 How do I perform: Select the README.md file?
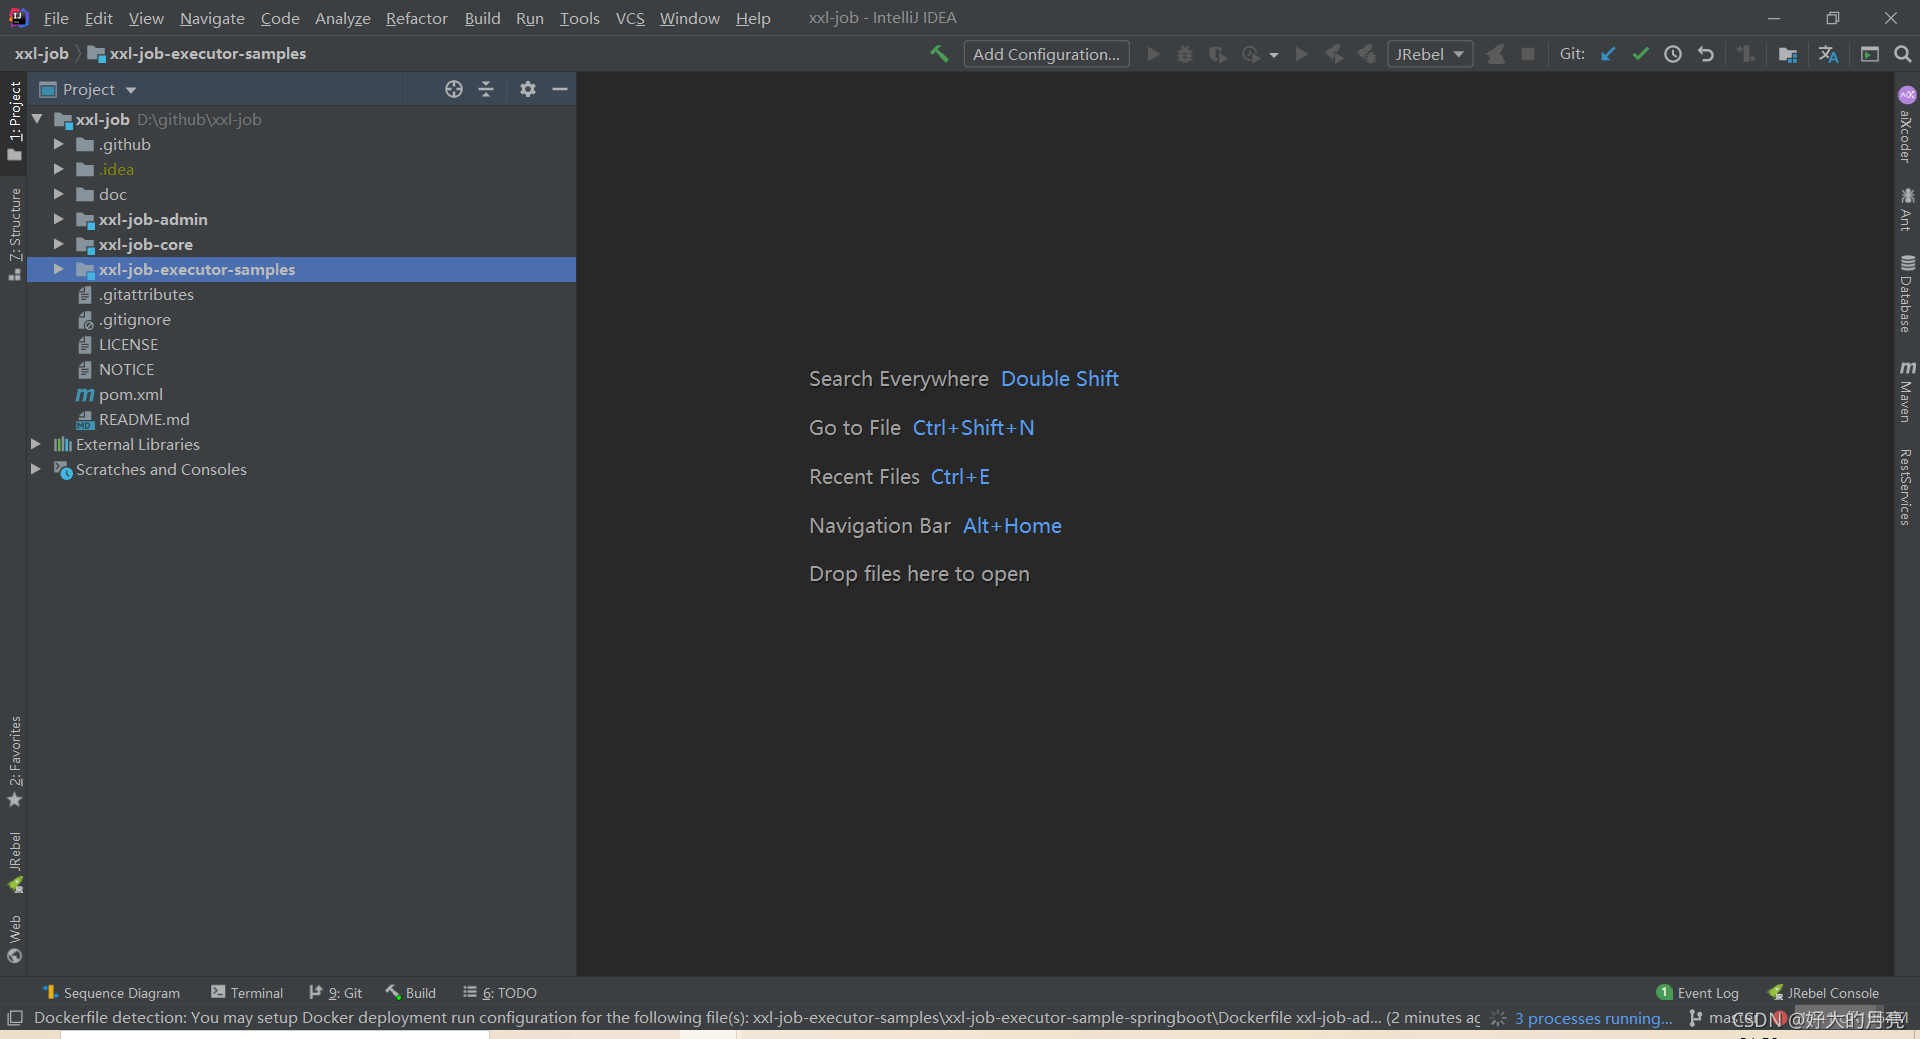[144, 419]
